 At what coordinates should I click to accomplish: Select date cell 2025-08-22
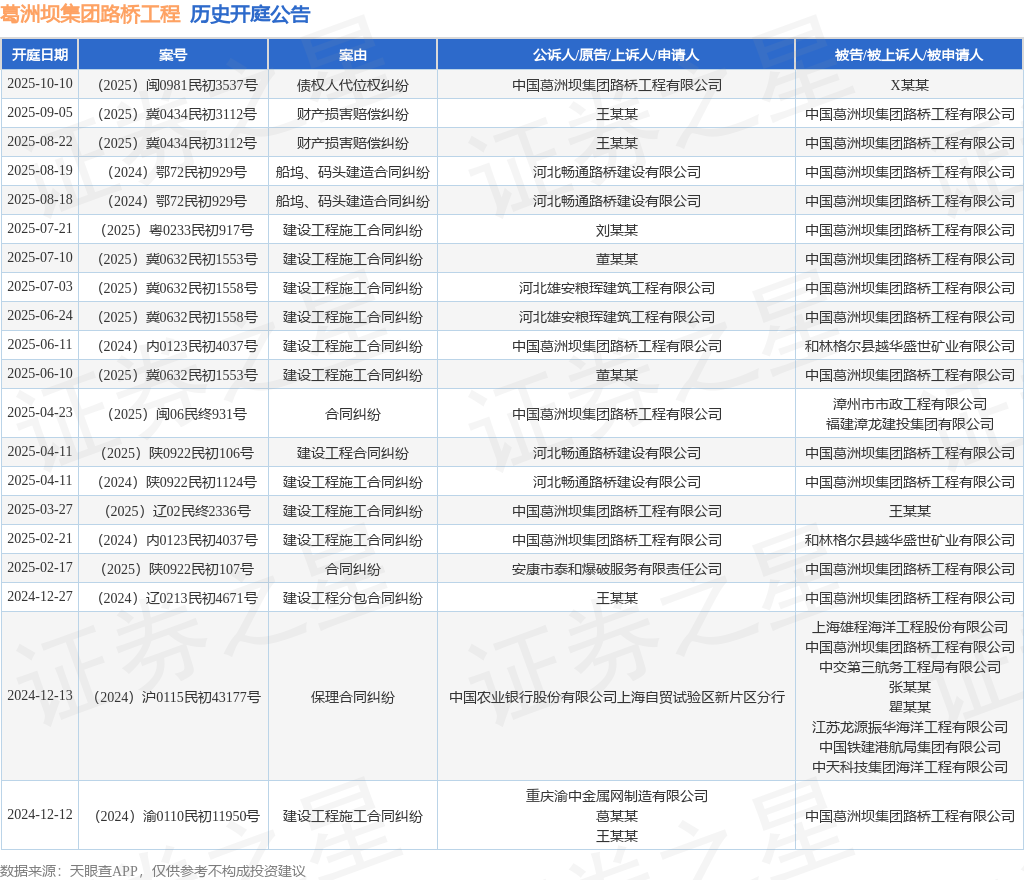click(x=40, y=142)
